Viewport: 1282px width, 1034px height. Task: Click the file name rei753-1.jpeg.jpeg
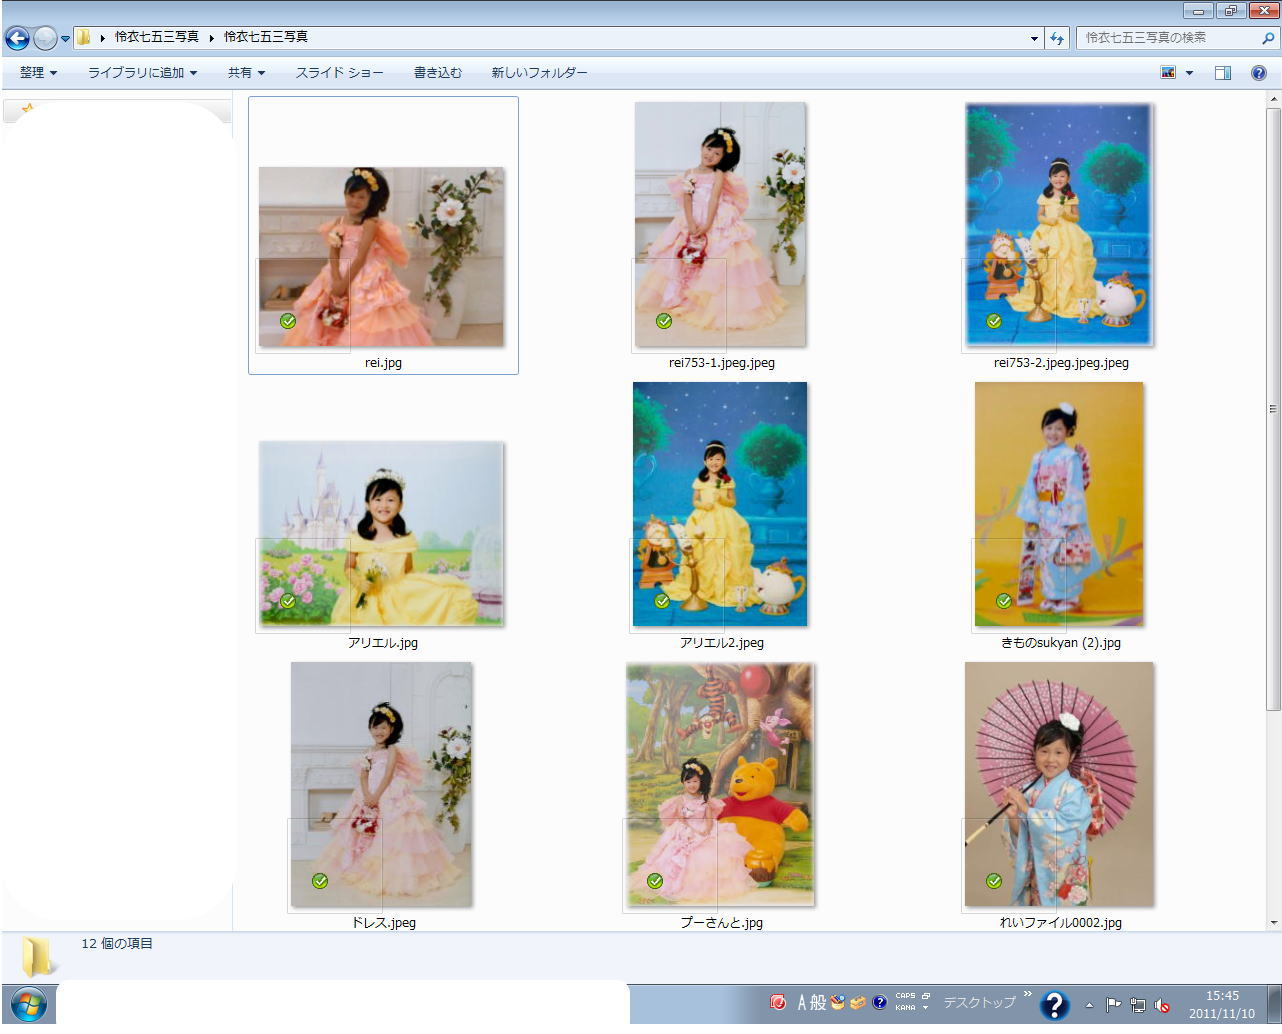[722, 363]
